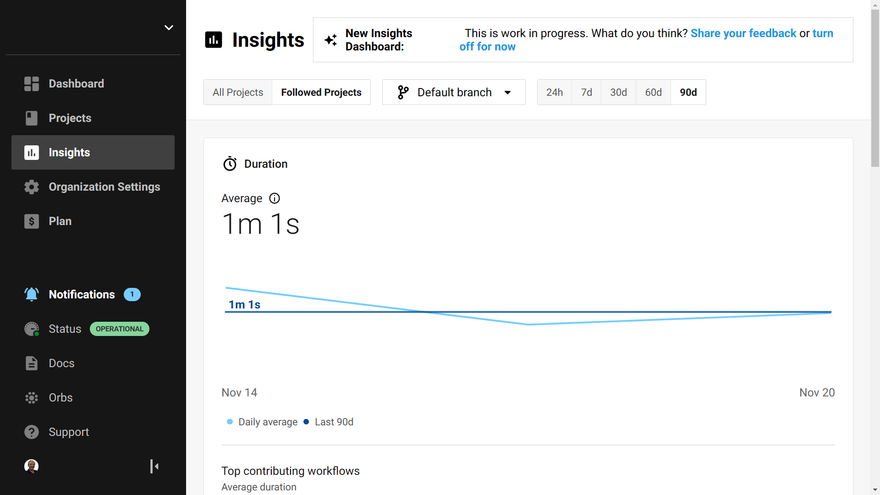
Task: Click the Notifications bell icon
Action: tap(31, 295)
